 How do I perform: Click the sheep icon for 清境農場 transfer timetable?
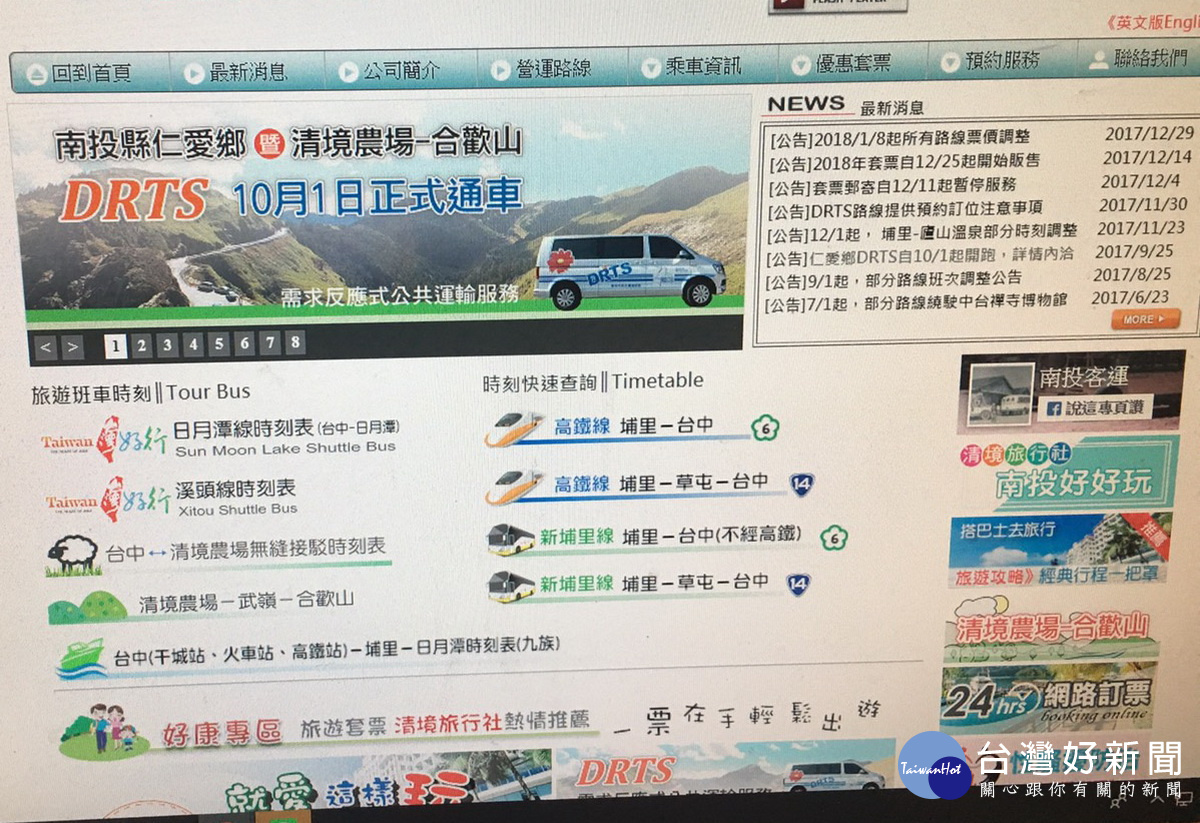click(72, 555)
